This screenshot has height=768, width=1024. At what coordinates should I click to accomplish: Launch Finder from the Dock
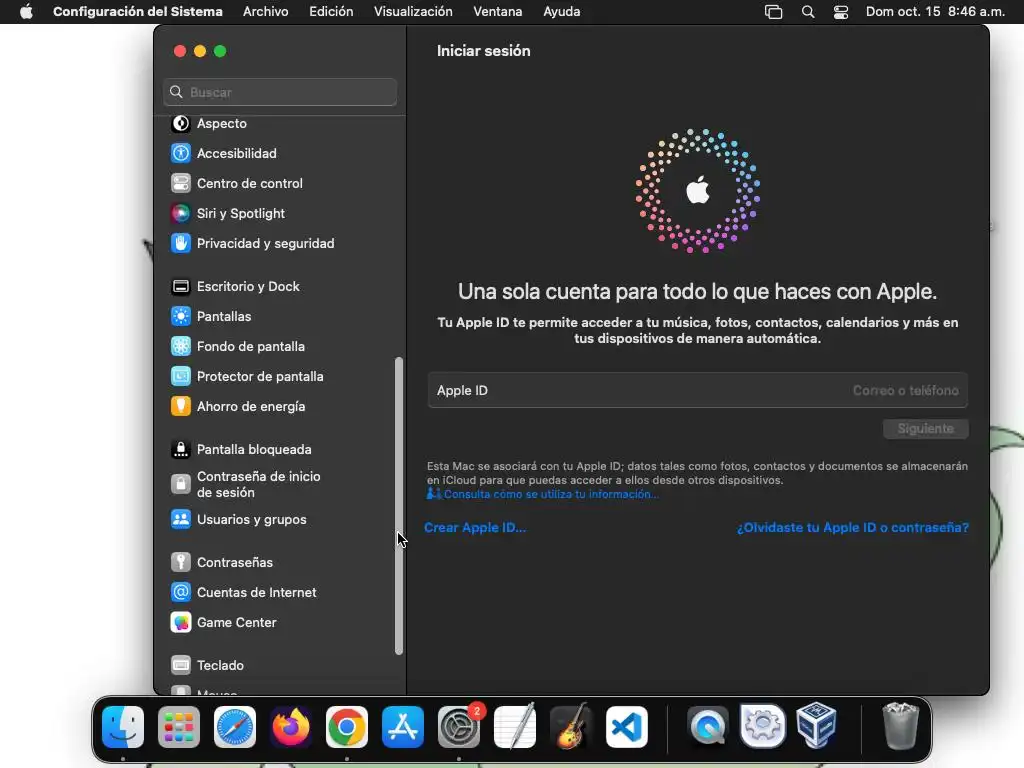coord(123,727)
